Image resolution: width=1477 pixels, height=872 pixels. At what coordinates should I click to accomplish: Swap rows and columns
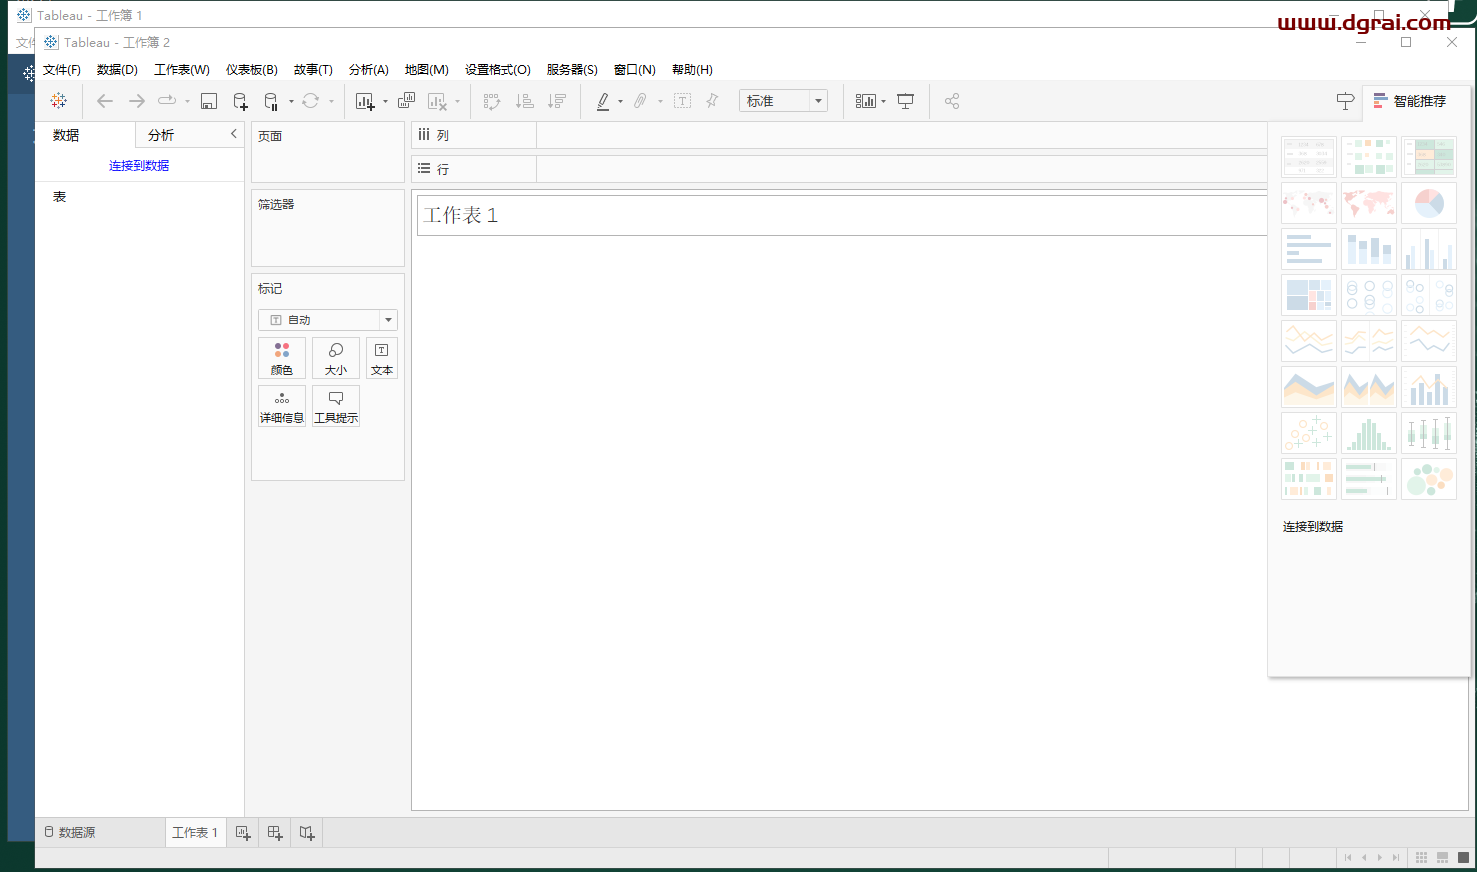491,101
